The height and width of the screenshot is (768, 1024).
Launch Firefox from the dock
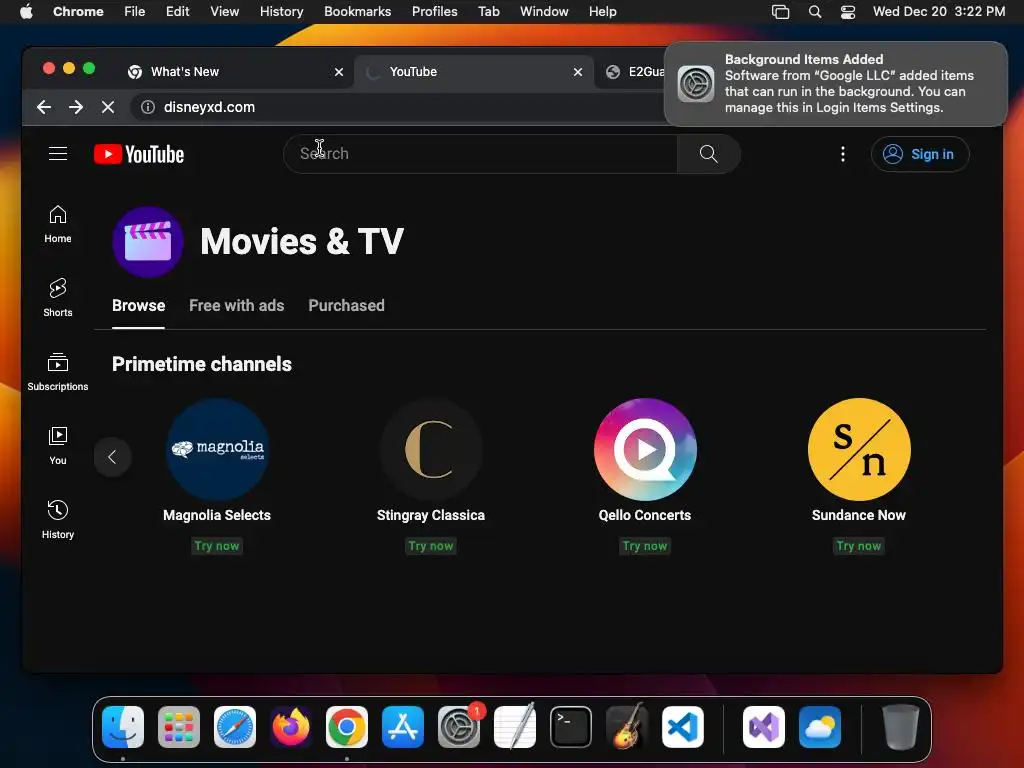(291, 727)
